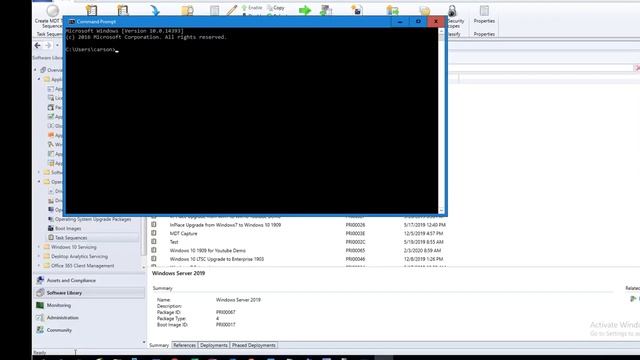Click the 'Test' task sequence name
This screenshot has height=360, width=640.
pos(174,242)
